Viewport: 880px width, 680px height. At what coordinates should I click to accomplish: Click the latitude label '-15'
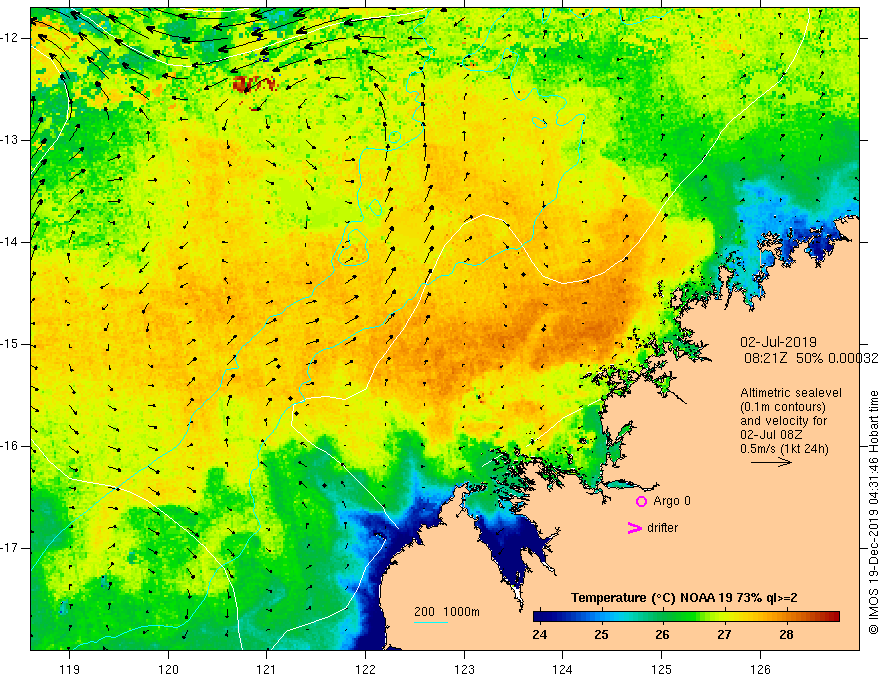tap(10, 344)
